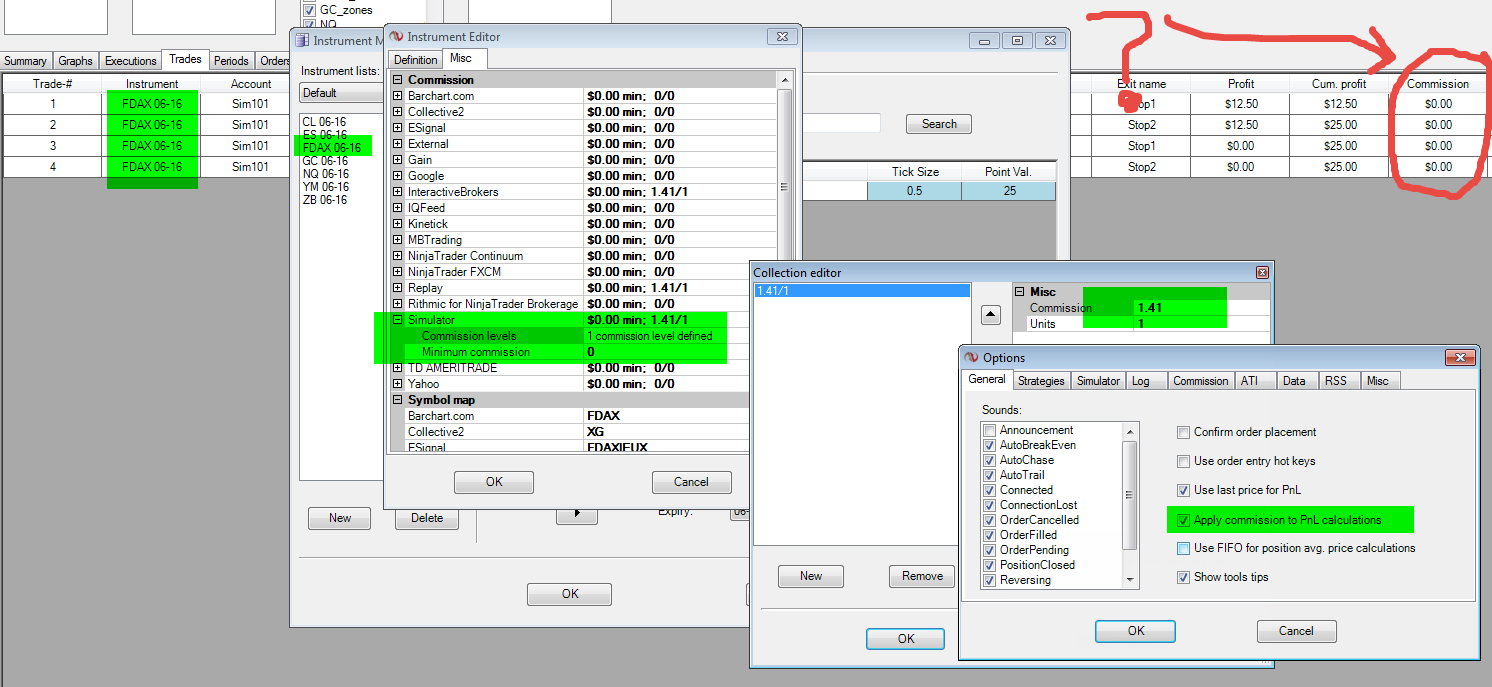Screen dimensions: 1492x687
Task: Toggle Announcement sound checkbox
Action: [x=989, y=430]
